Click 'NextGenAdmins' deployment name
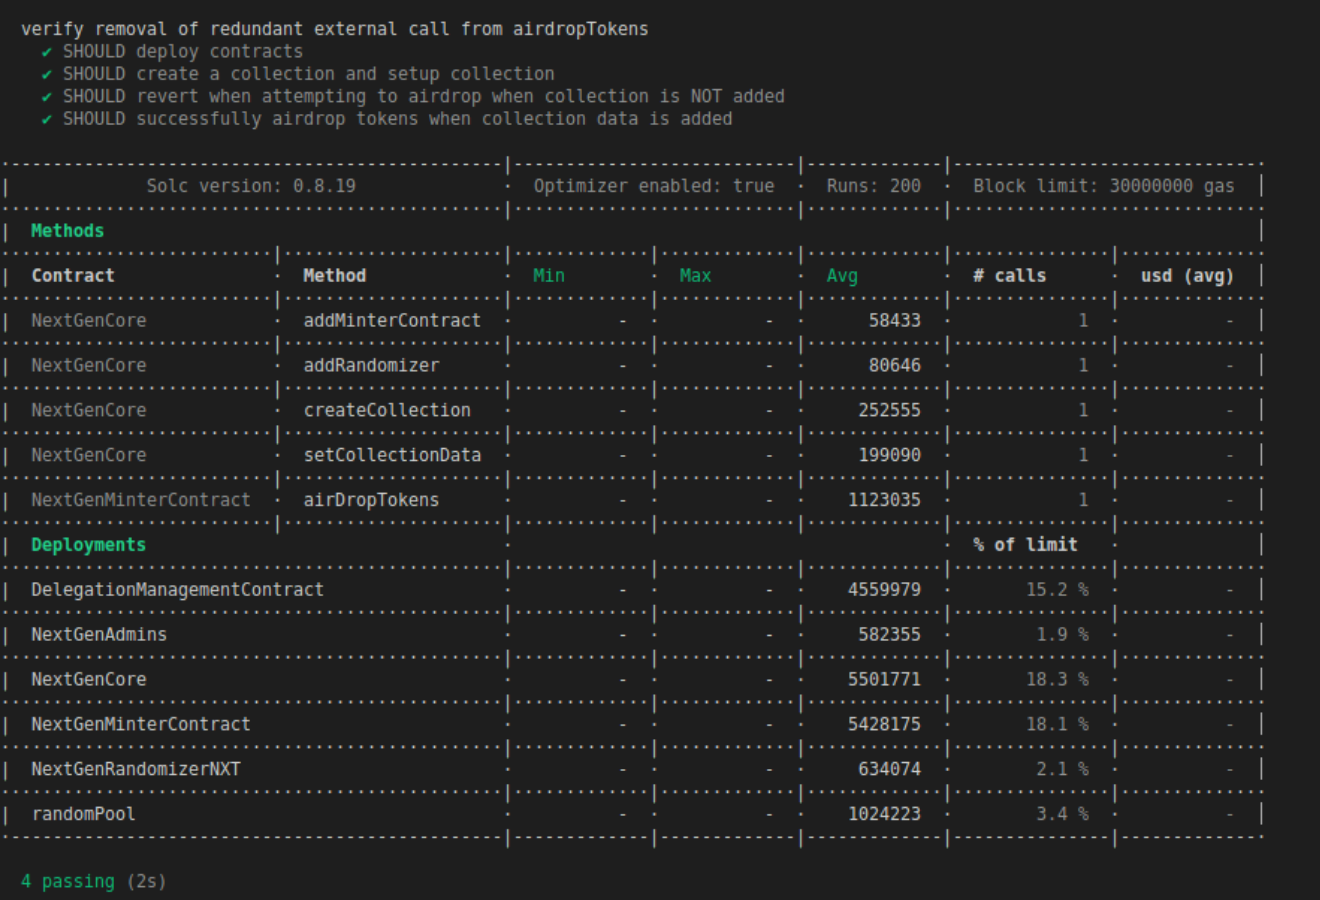1320x900 pixels. [x=99, y=635]
